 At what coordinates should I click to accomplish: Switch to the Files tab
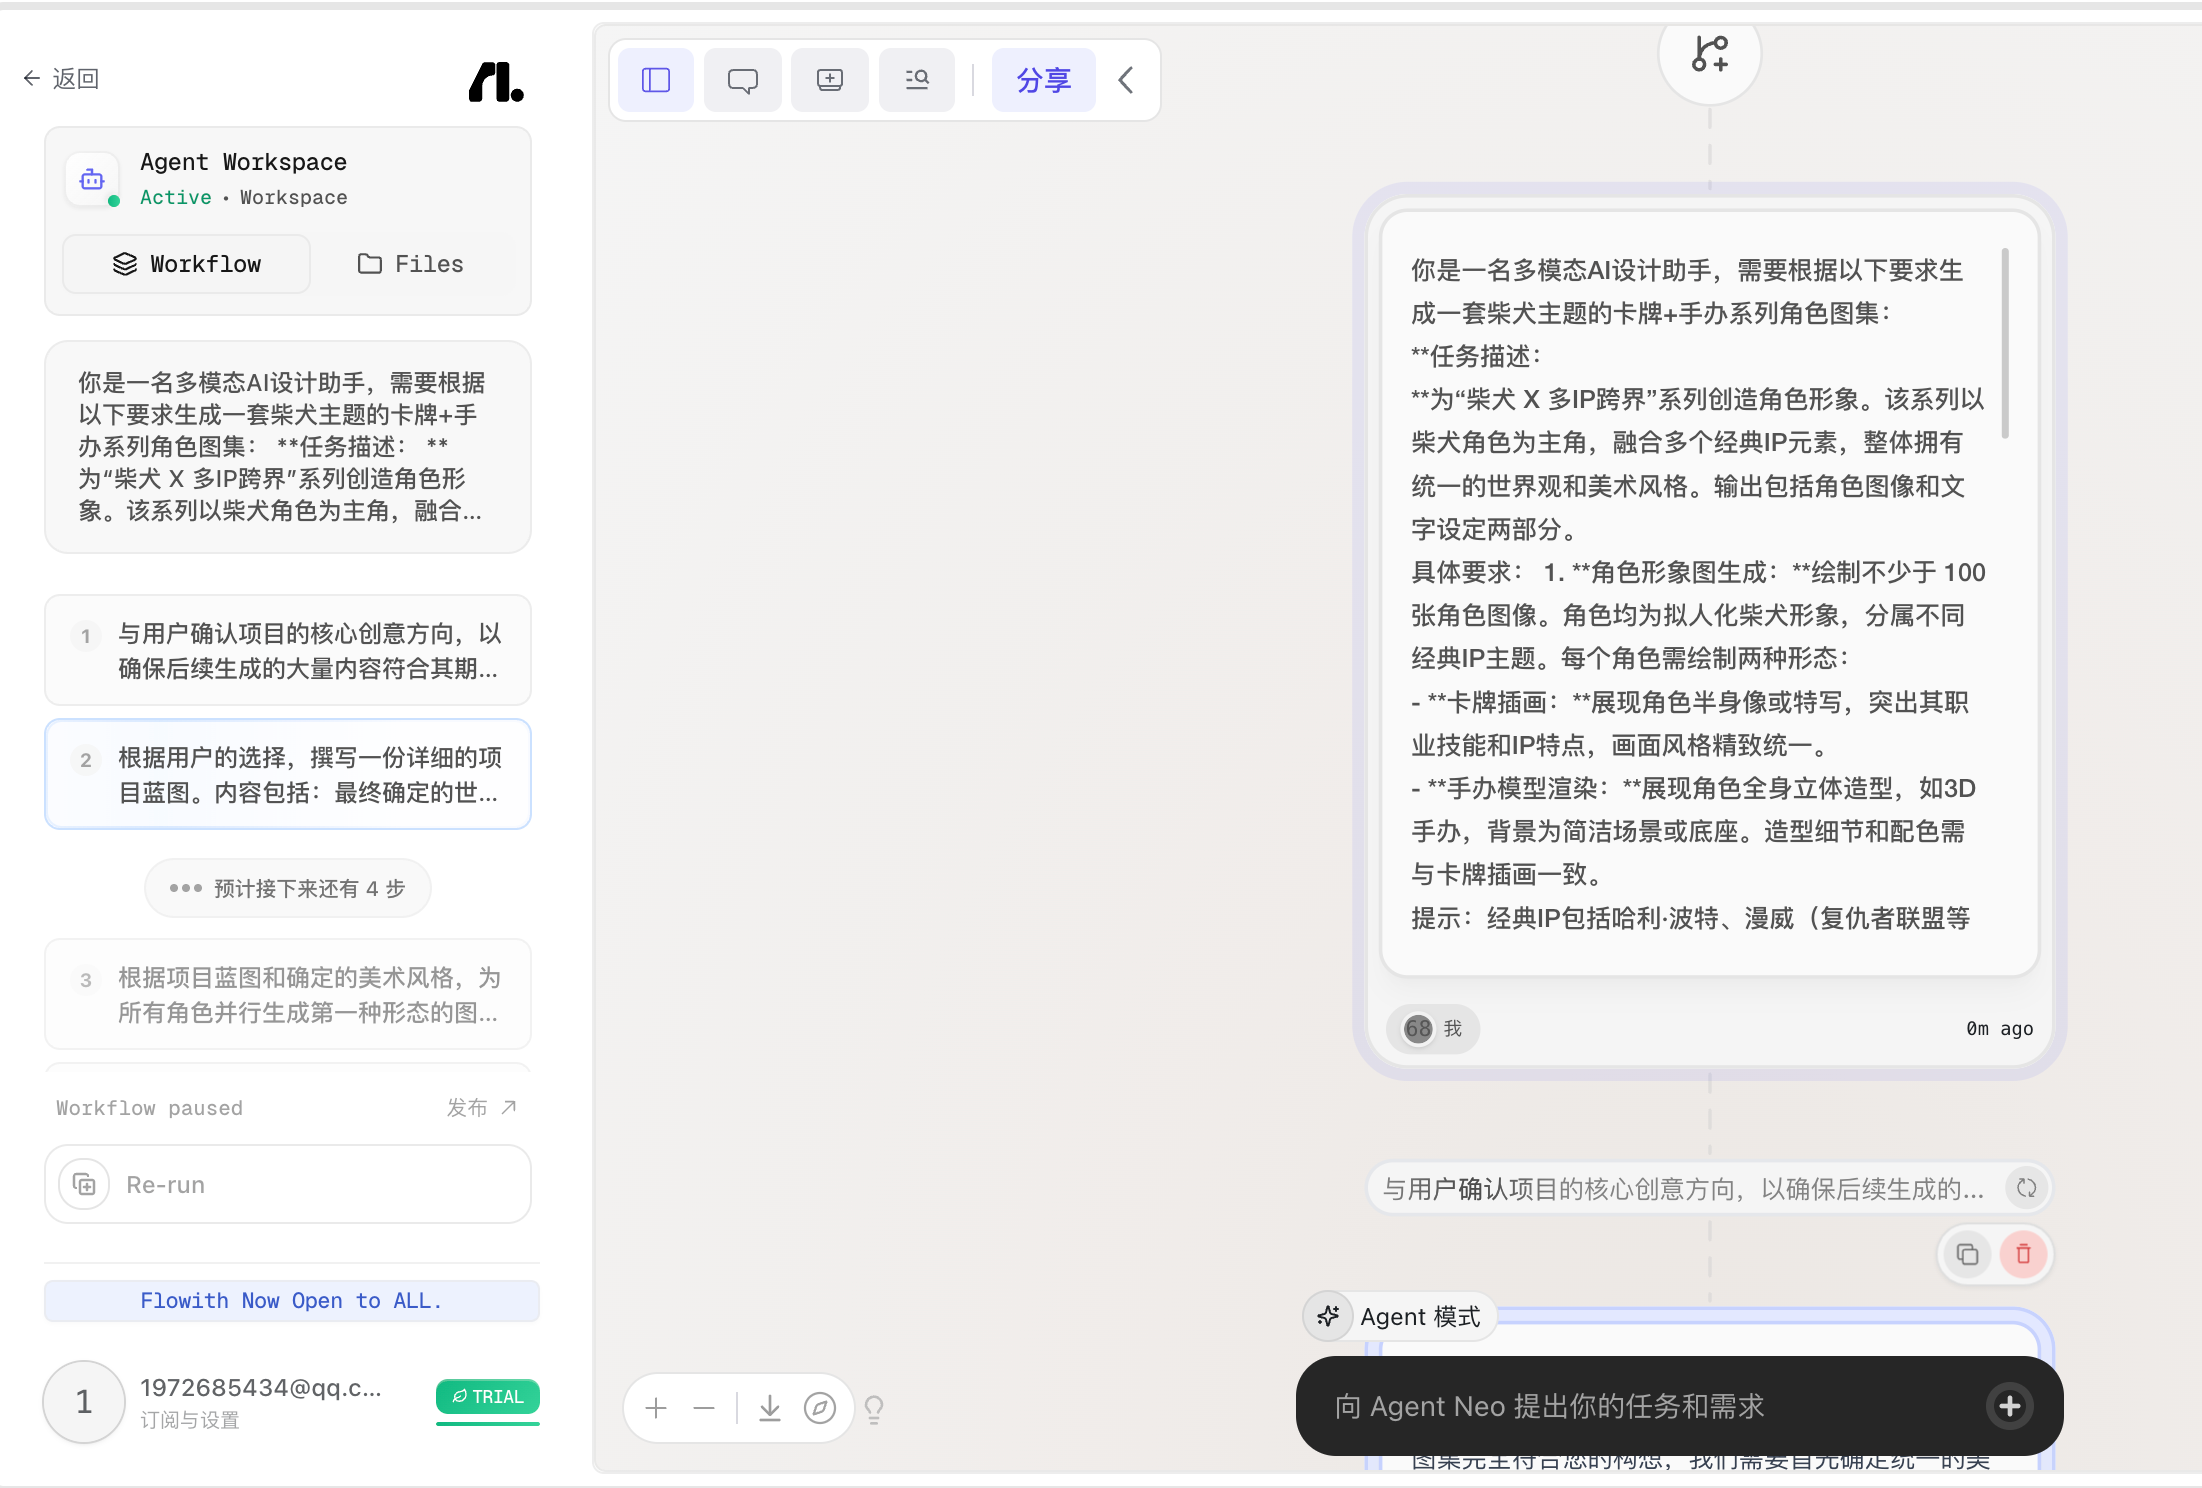click(x=411, y=264)
